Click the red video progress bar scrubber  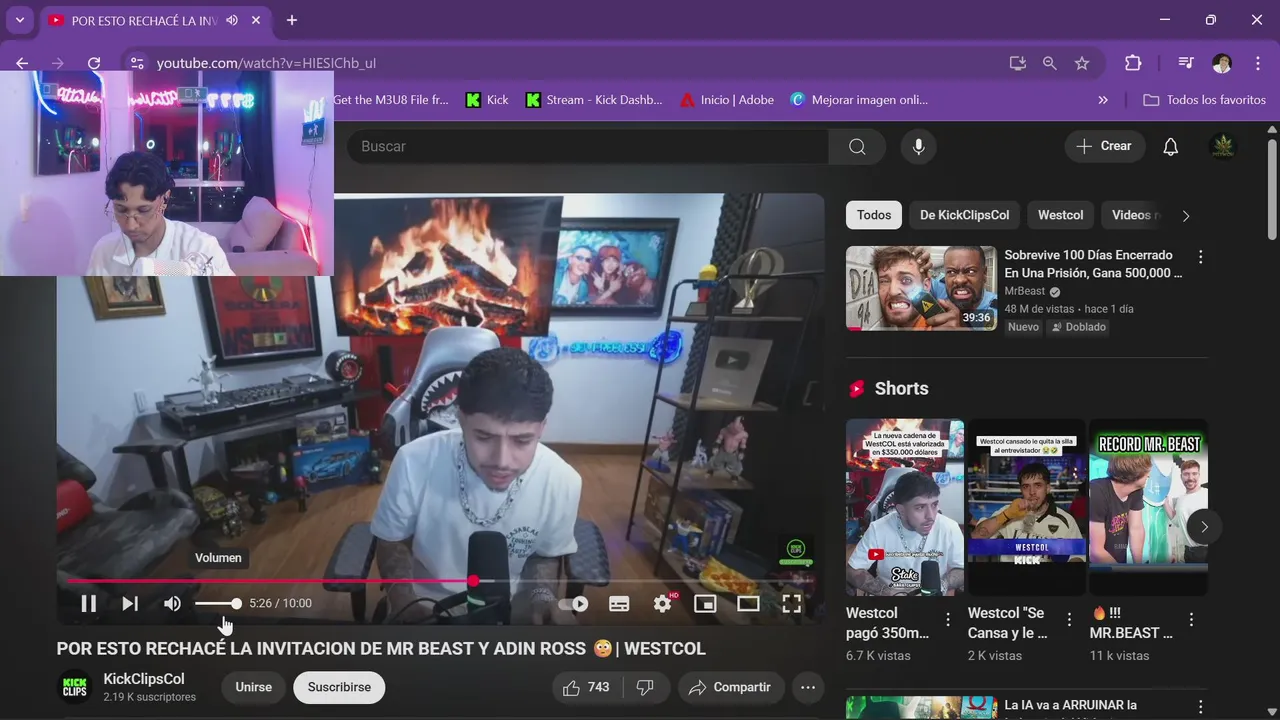(473, 580)
